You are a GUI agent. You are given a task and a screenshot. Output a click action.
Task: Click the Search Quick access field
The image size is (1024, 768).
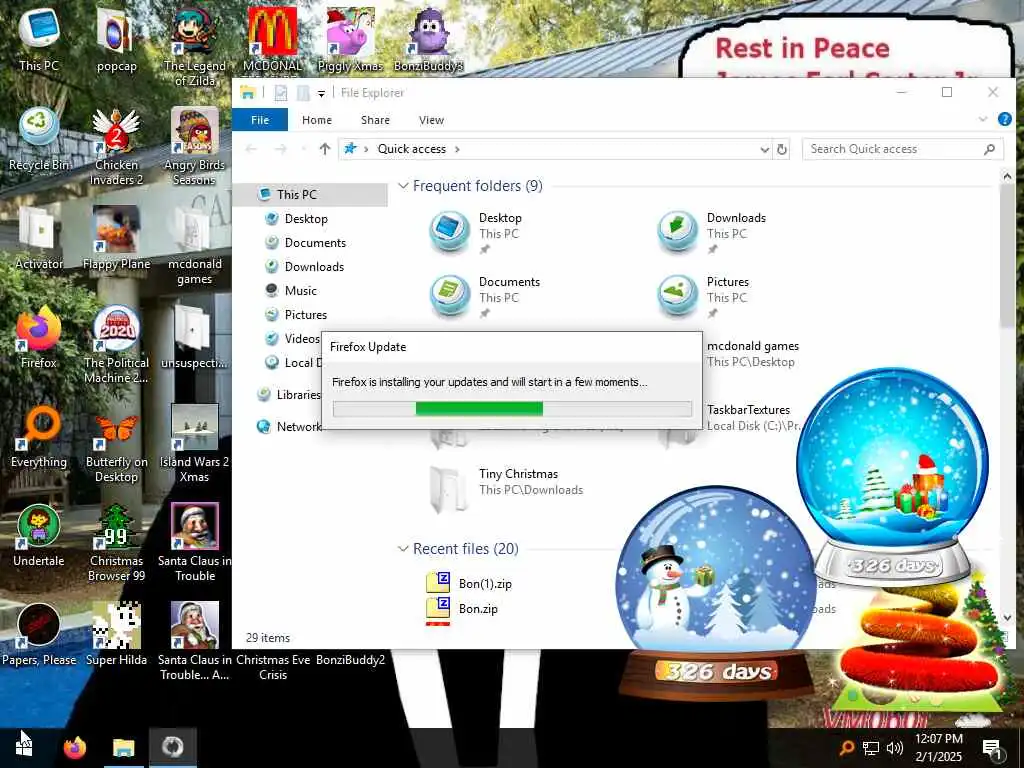[x=903, y=149]
